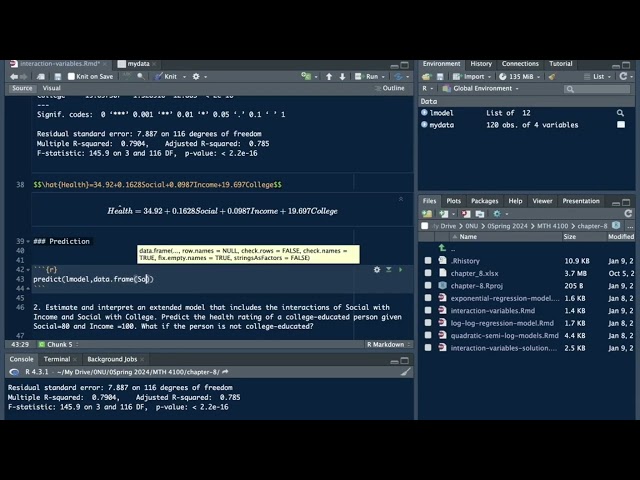Open the Global Environment dropdown
The width and height of the screenshot is (640, 480).
tap(481, 88)
